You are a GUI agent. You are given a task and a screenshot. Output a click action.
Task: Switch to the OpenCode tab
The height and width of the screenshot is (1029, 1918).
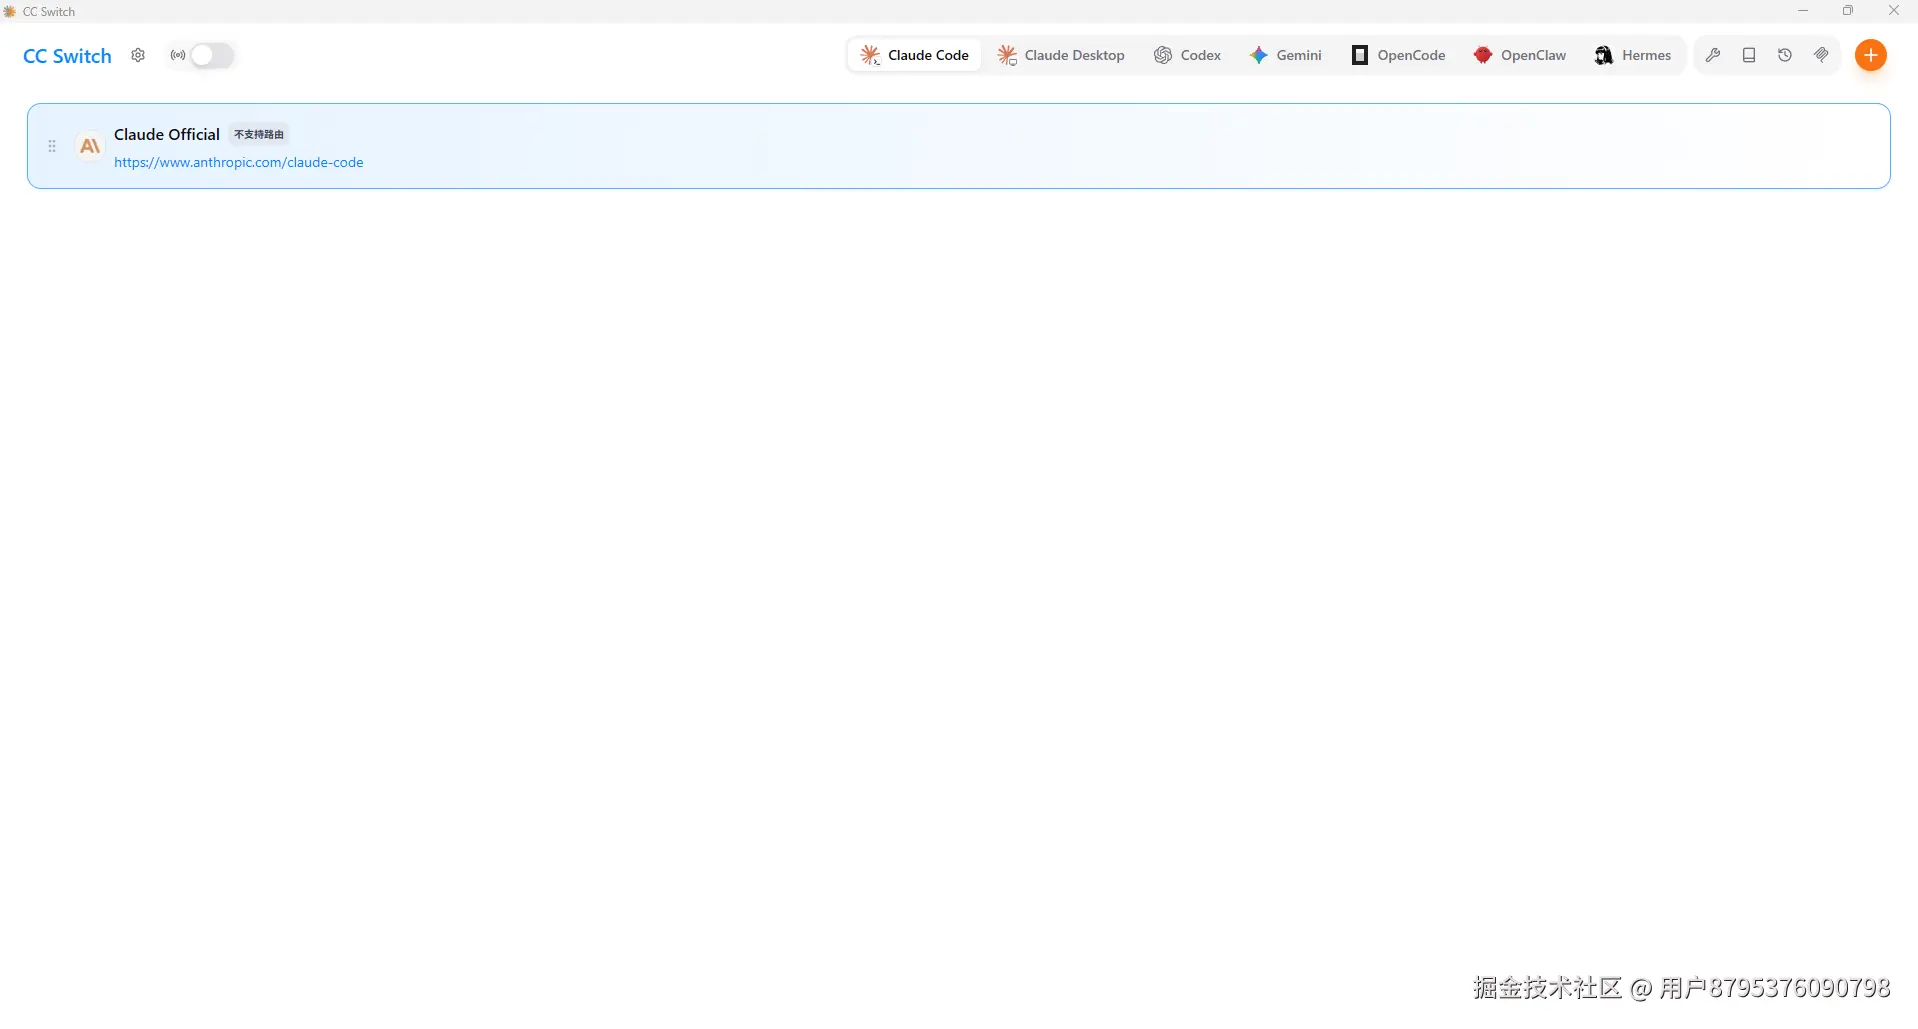click(x=1398, y=55)
